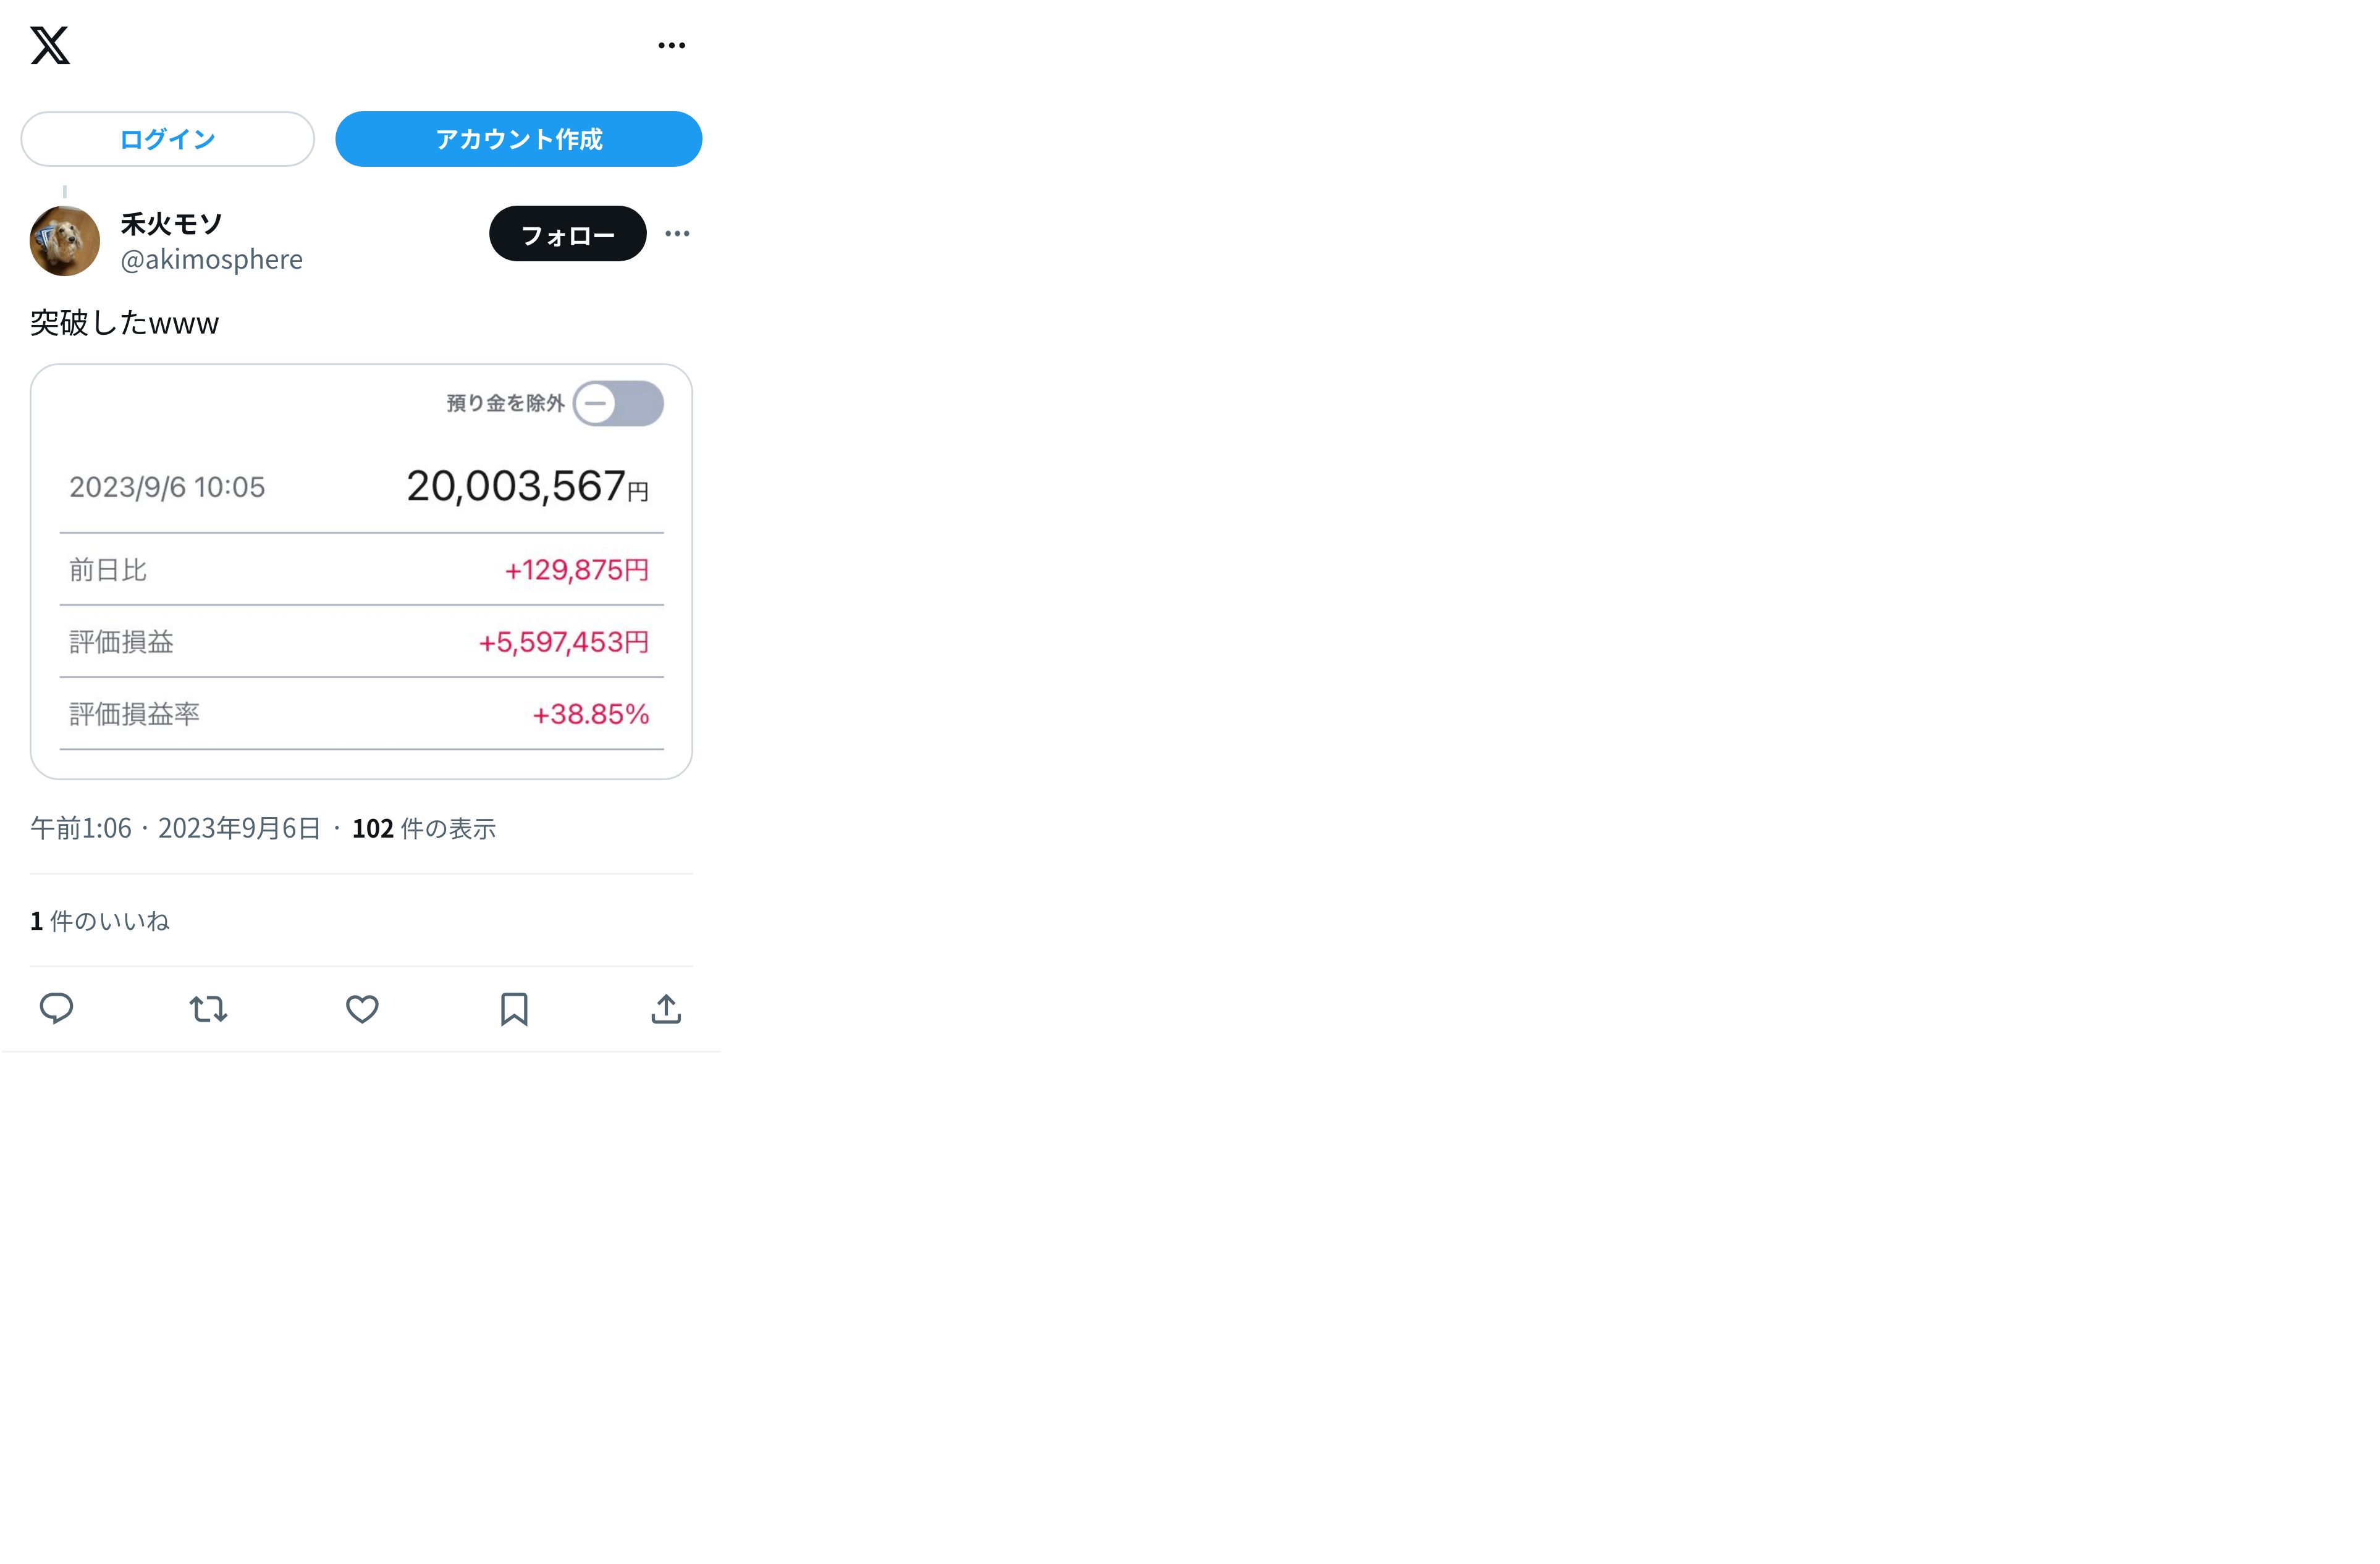The width and height of the screenshot is (2380, 1564).
Task: Click the share upload icon
Action: (666, 1008)
